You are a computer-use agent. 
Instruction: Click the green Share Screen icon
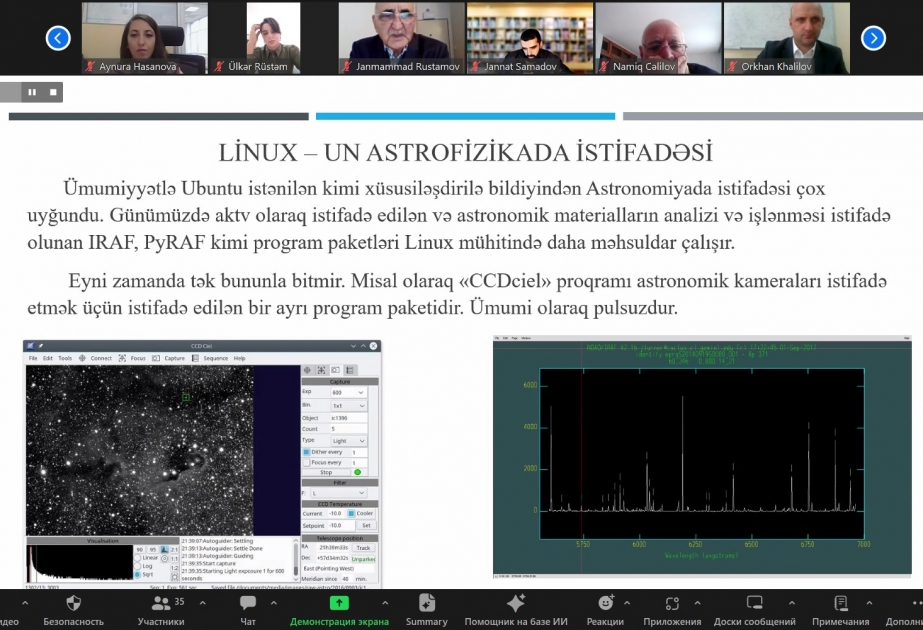pyautogui.click(x=339, y=603)
